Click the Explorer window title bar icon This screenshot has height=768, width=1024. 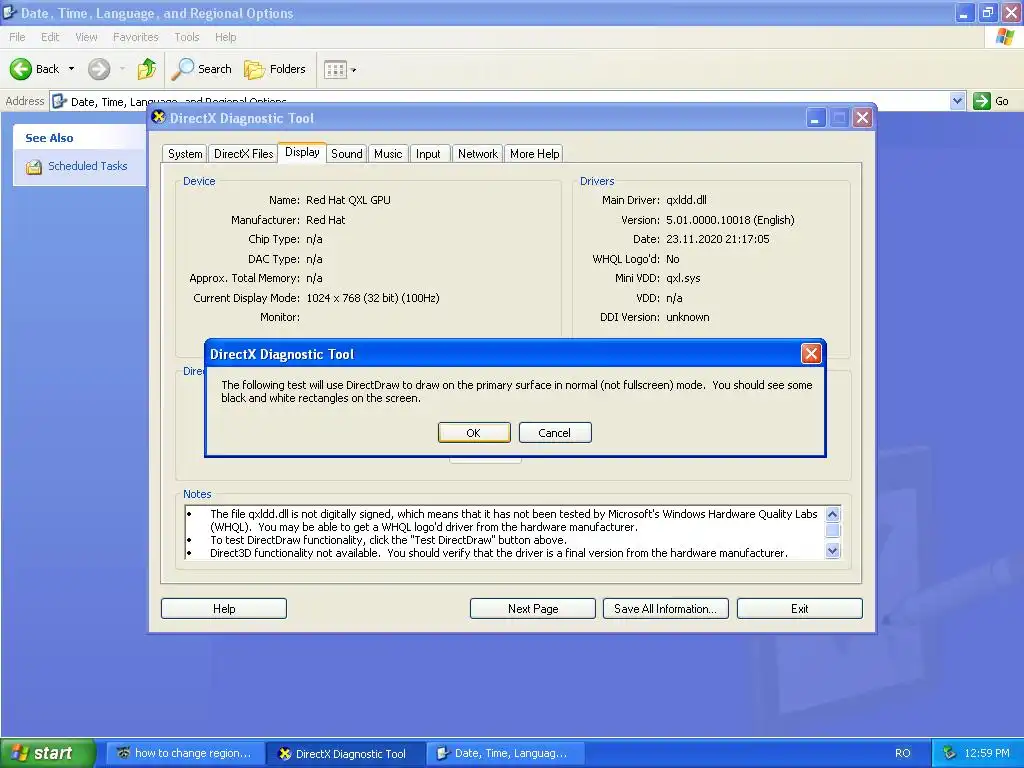pos(10,12)
